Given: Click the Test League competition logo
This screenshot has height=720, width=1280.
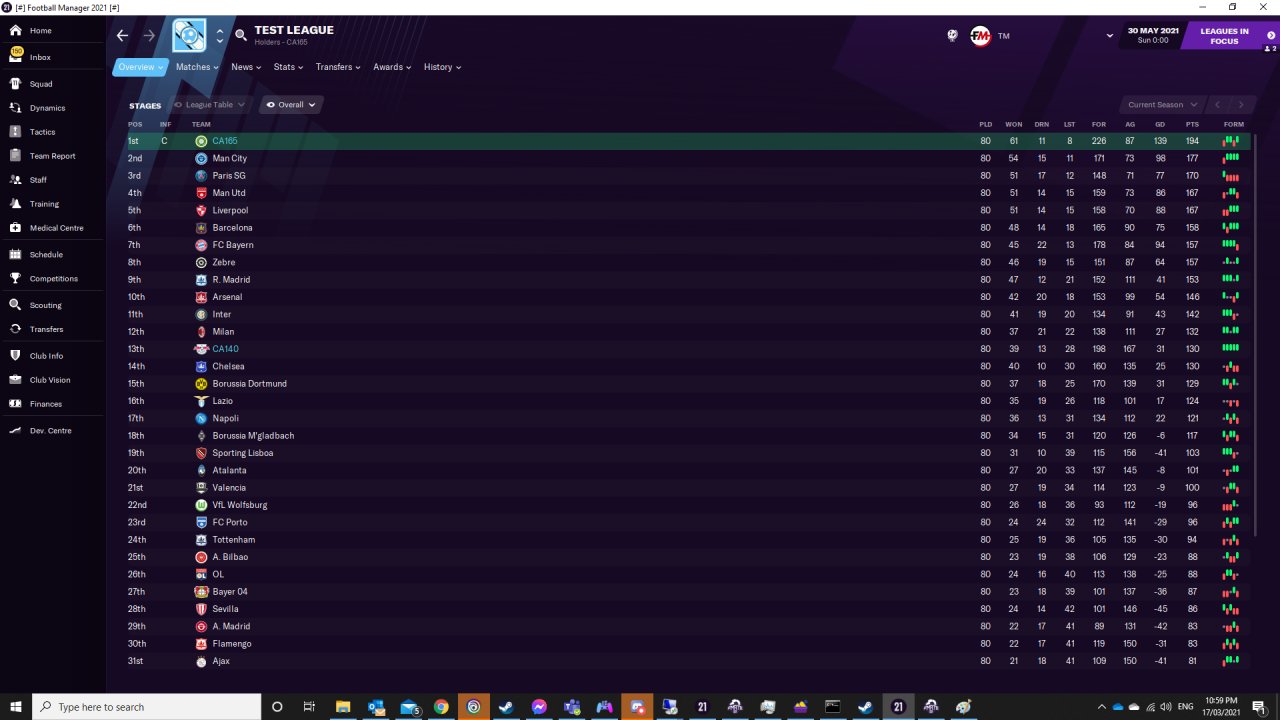Looking at the screenshot, I should (189, 35).
